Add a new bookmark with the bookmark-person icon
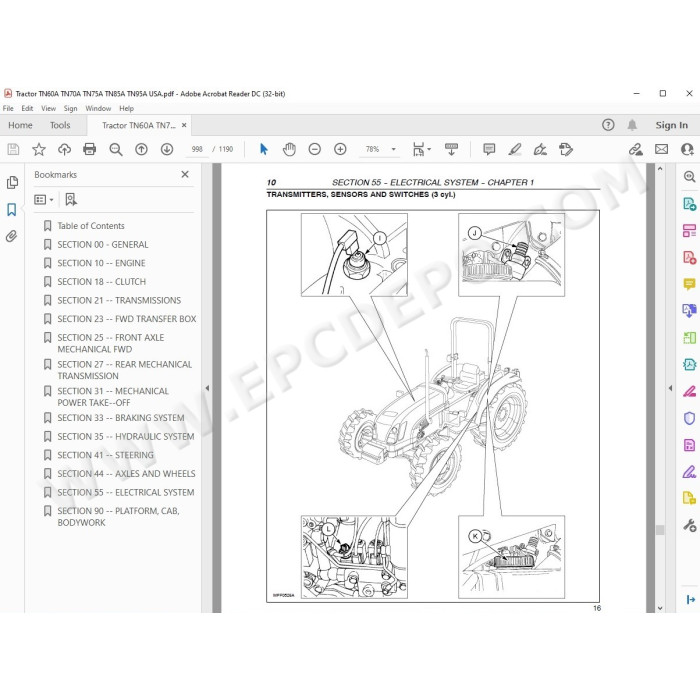Viewport: 700px width, 700px height. click(71, 200)
